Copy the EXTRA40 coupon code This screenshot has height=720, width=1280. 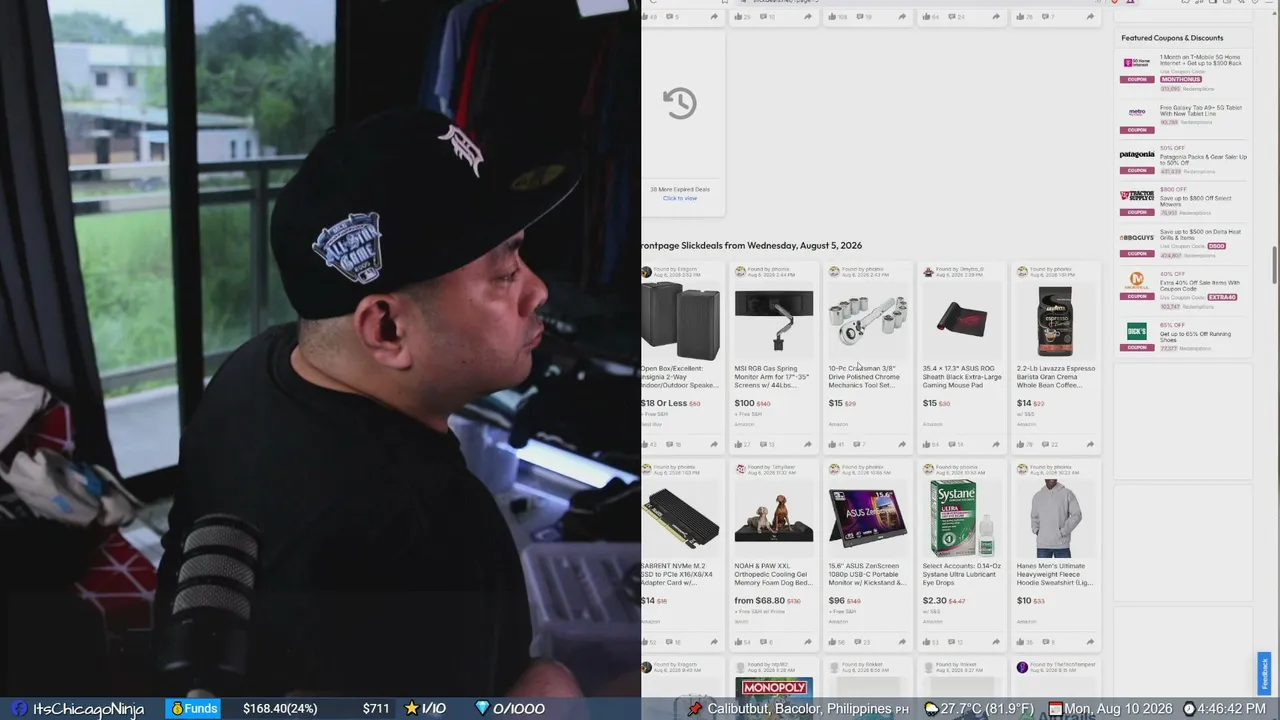pos(1222,297)
